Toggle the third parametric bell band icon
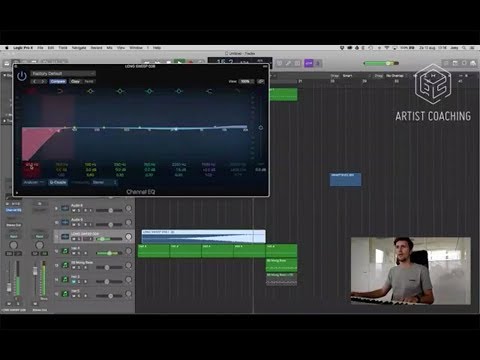 point(149,91)
